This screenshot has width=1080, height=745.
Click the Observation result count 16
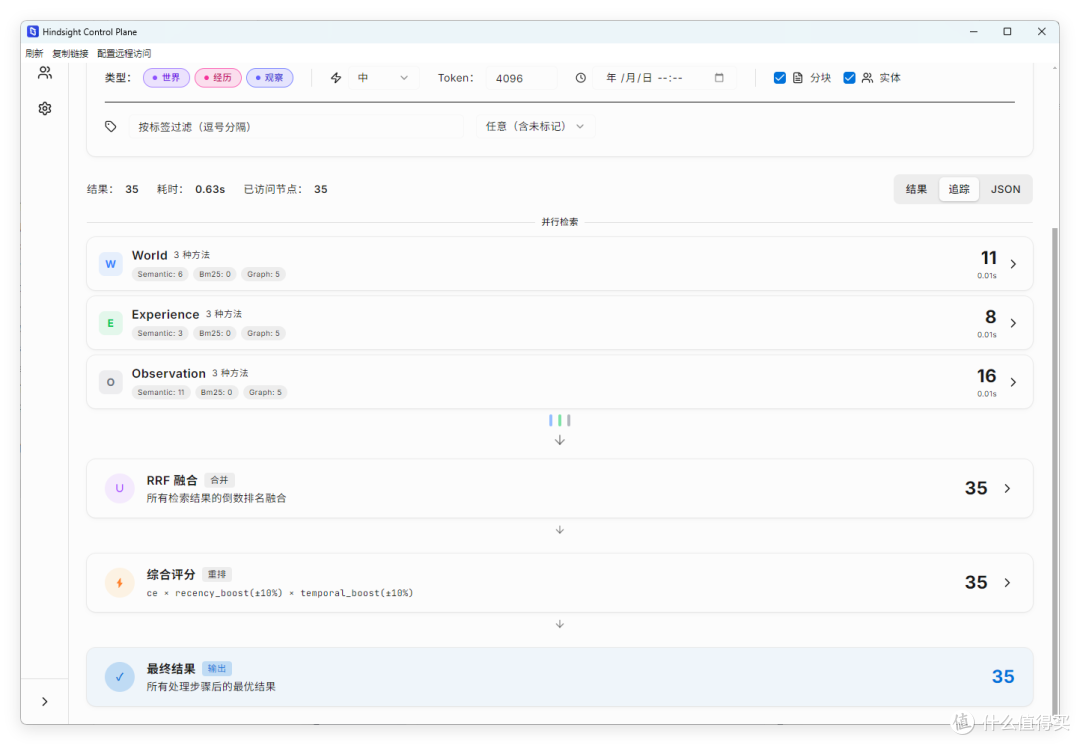point(987,376)
